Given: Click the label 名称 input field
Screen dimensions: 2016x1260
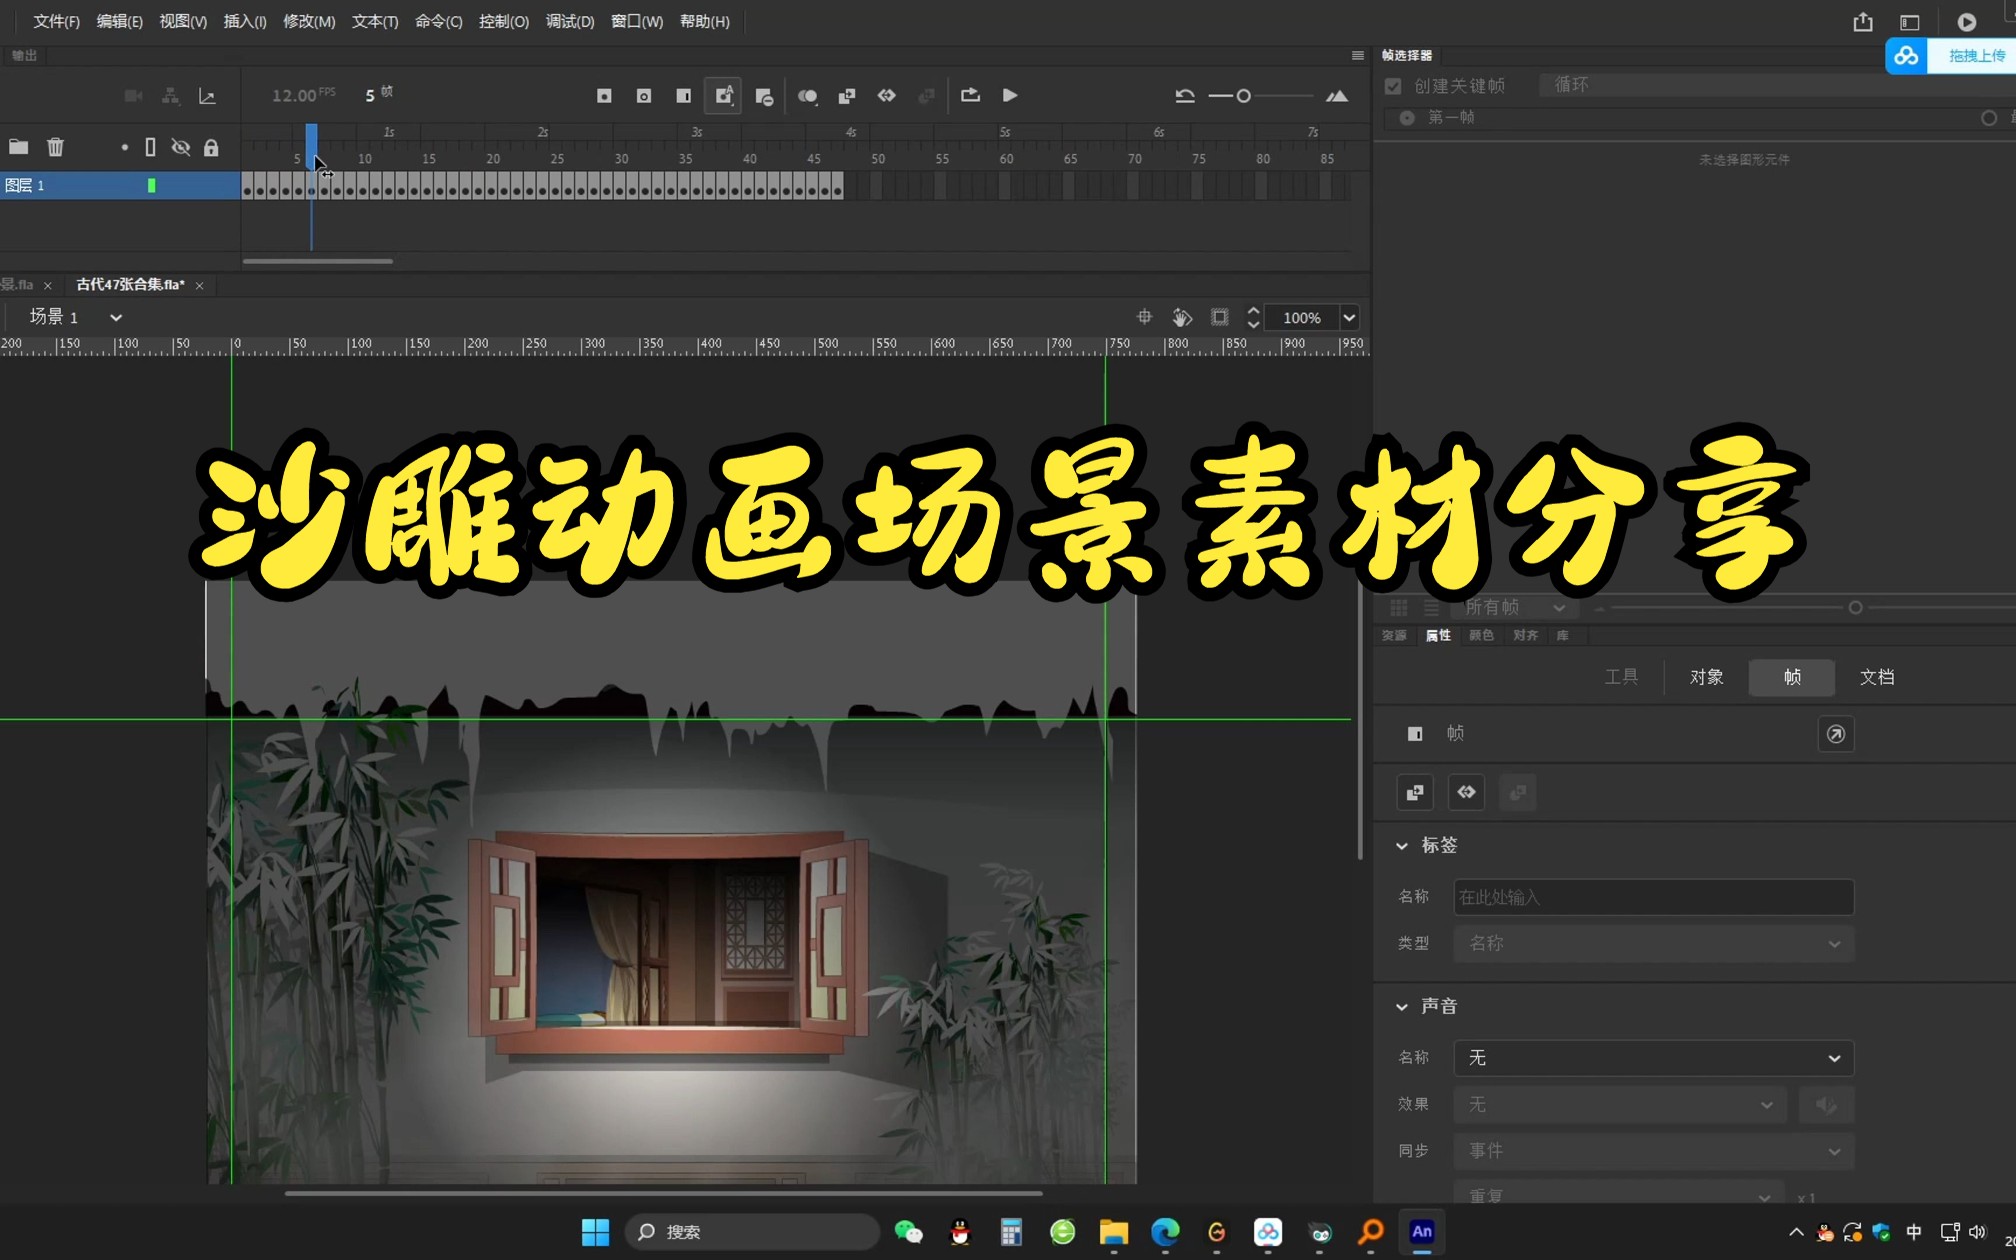Looking at the screenshot, I should [1653, 897].
